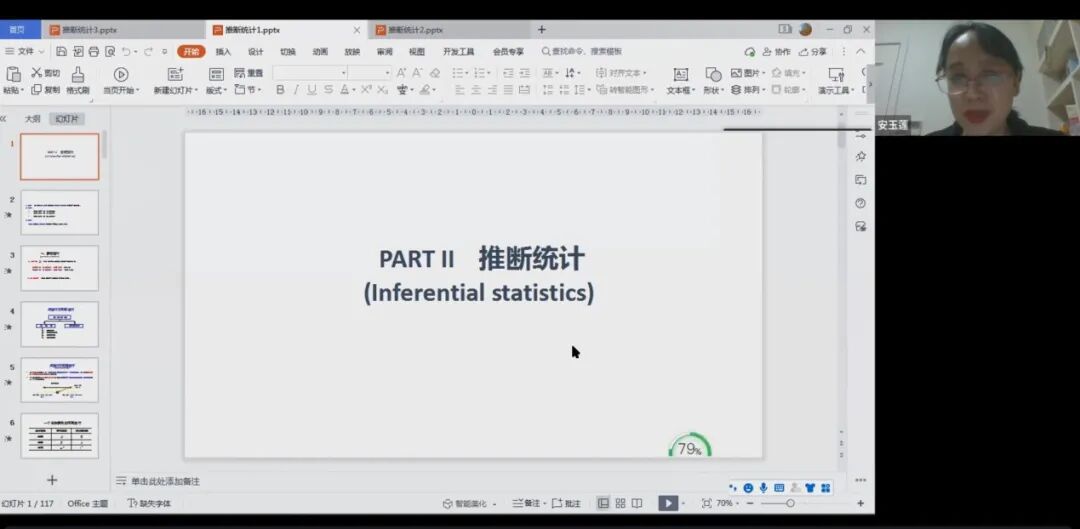Redo the last action

tap(148, 52)
